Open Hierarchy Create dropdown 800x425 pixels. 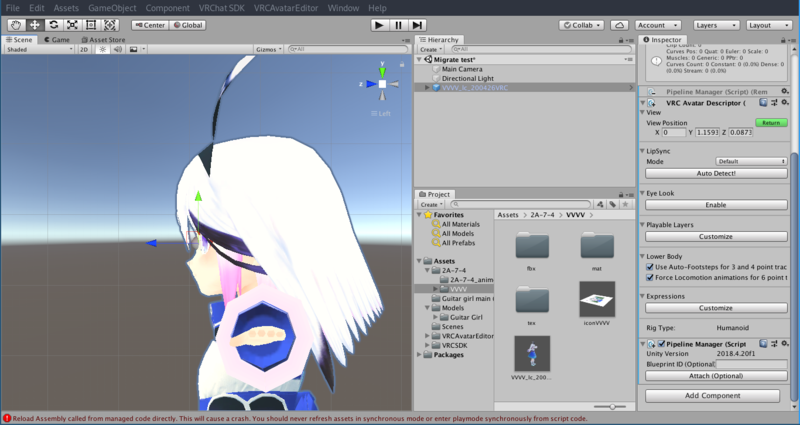pyautogui.click(x=431, y=49)
